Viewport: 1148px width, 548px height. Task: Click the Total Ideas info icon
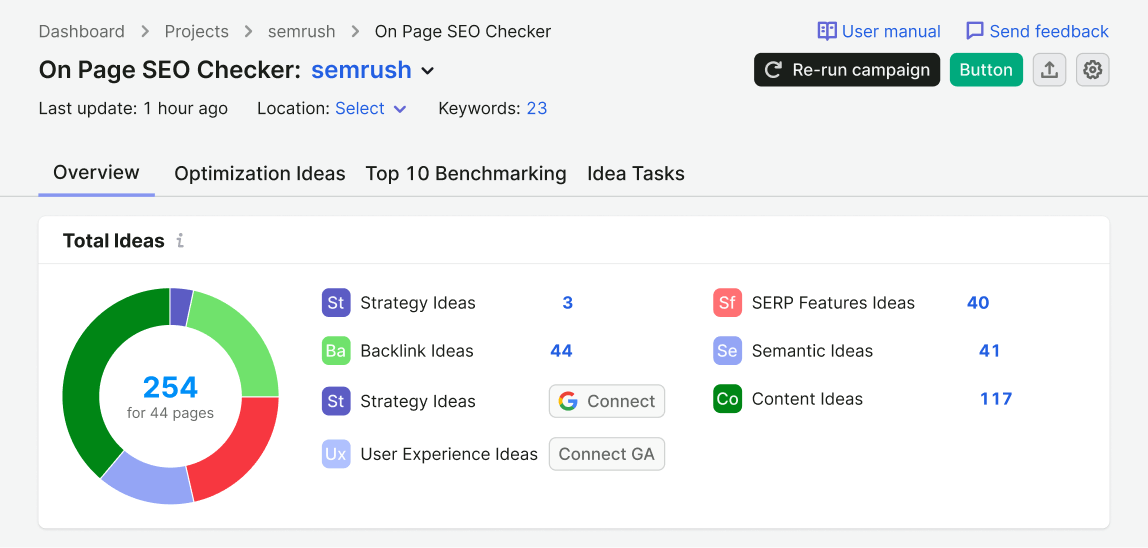coord(180,240)
